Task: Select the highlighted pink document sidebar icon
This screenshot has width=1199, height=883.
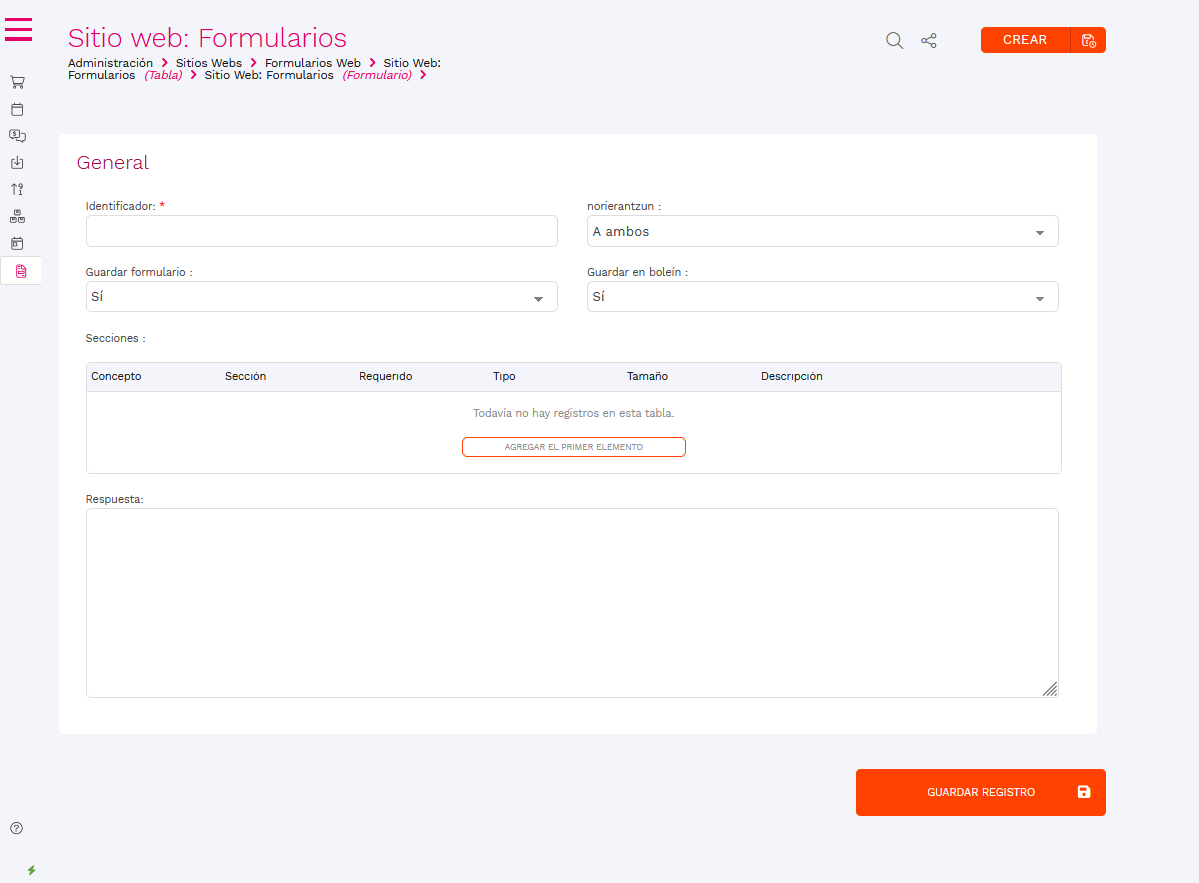Action: [21, 271]
